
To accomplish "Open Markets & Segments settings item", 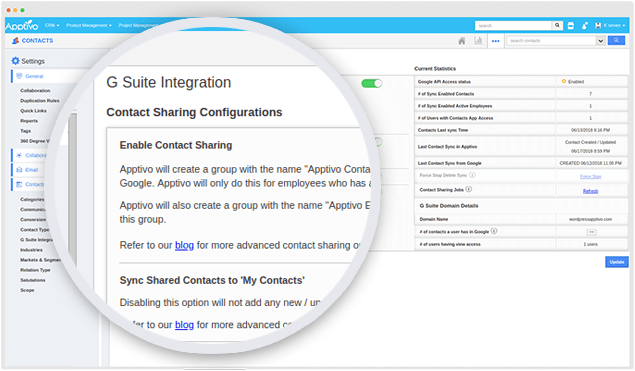I will 40,260.
